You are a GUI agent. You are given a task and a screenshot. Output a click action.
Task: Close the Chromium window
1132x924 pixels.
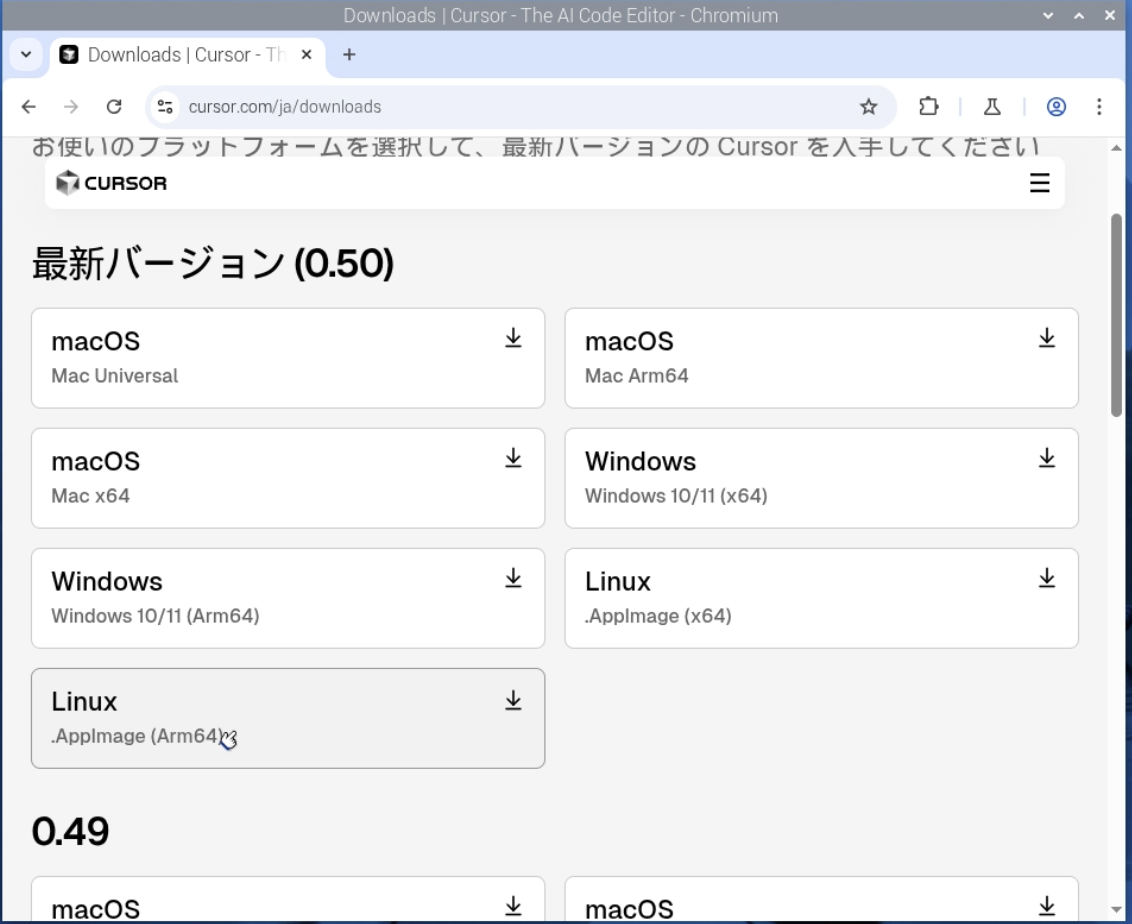point(1110,15)
